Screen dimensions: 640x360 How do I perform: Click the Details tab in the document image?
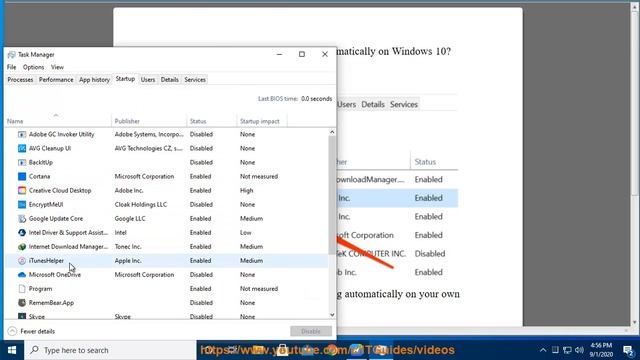coord(373,104)
